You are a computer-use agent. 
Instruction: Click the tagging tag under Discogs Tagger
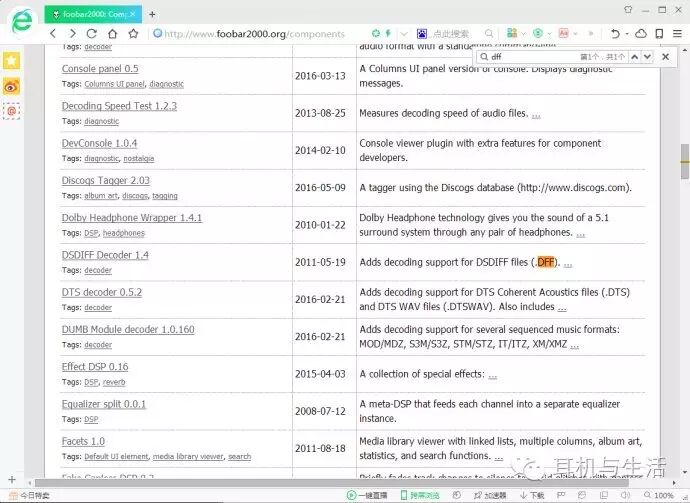point(165,196)
